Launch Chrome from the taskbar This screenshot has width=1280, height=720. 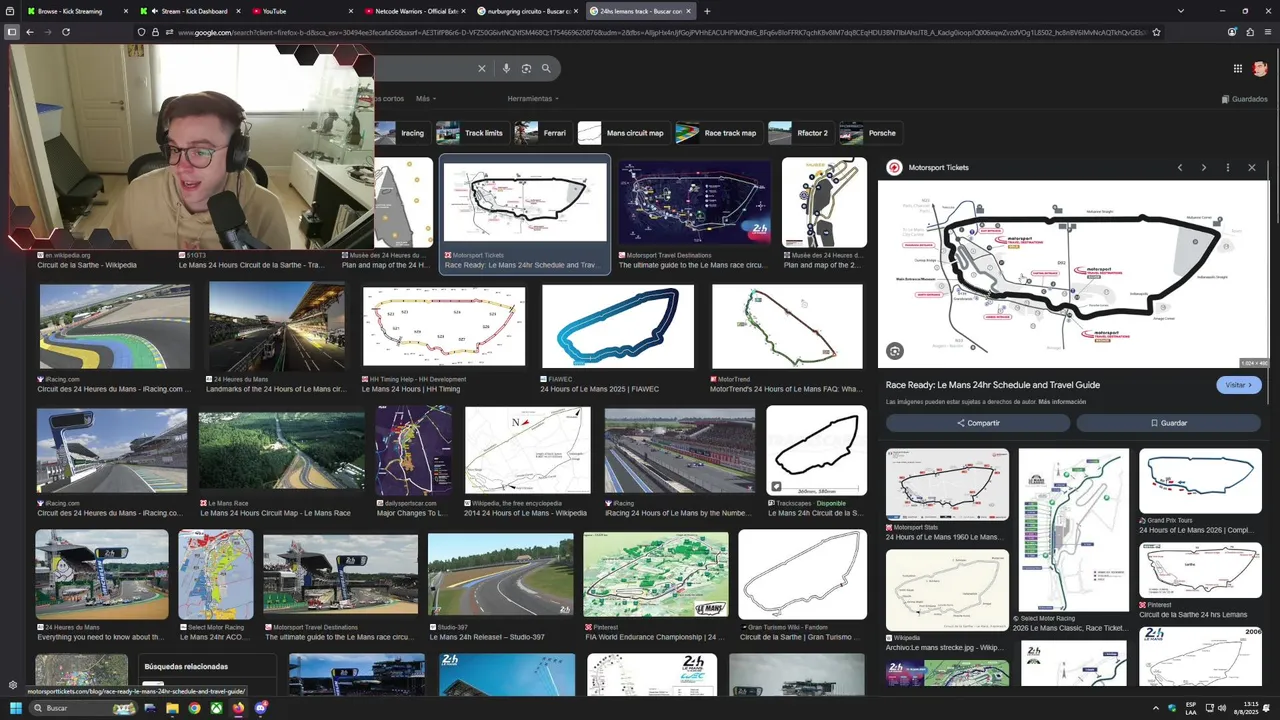click(194, 708)
